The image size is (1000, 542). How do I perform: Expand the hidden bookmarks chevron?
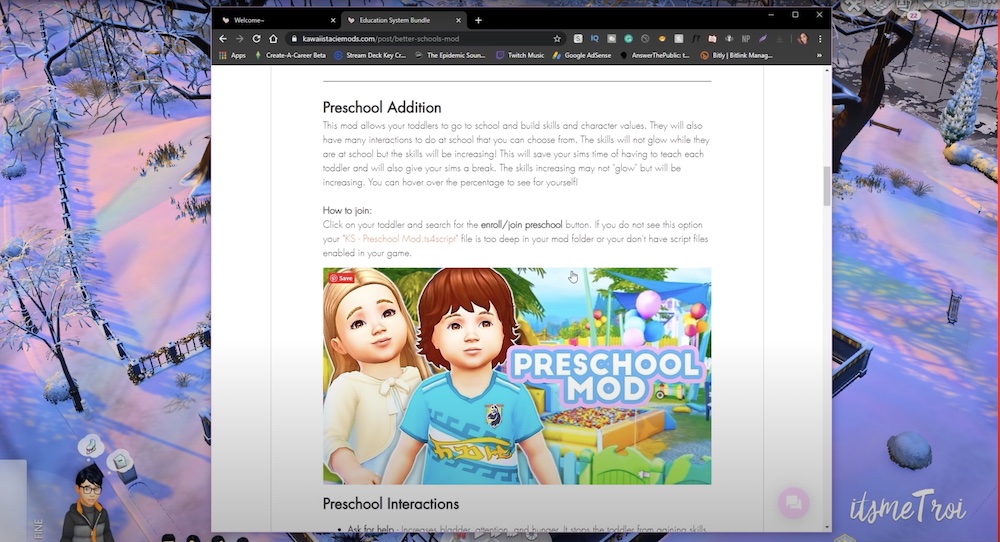tap(819, 55)
